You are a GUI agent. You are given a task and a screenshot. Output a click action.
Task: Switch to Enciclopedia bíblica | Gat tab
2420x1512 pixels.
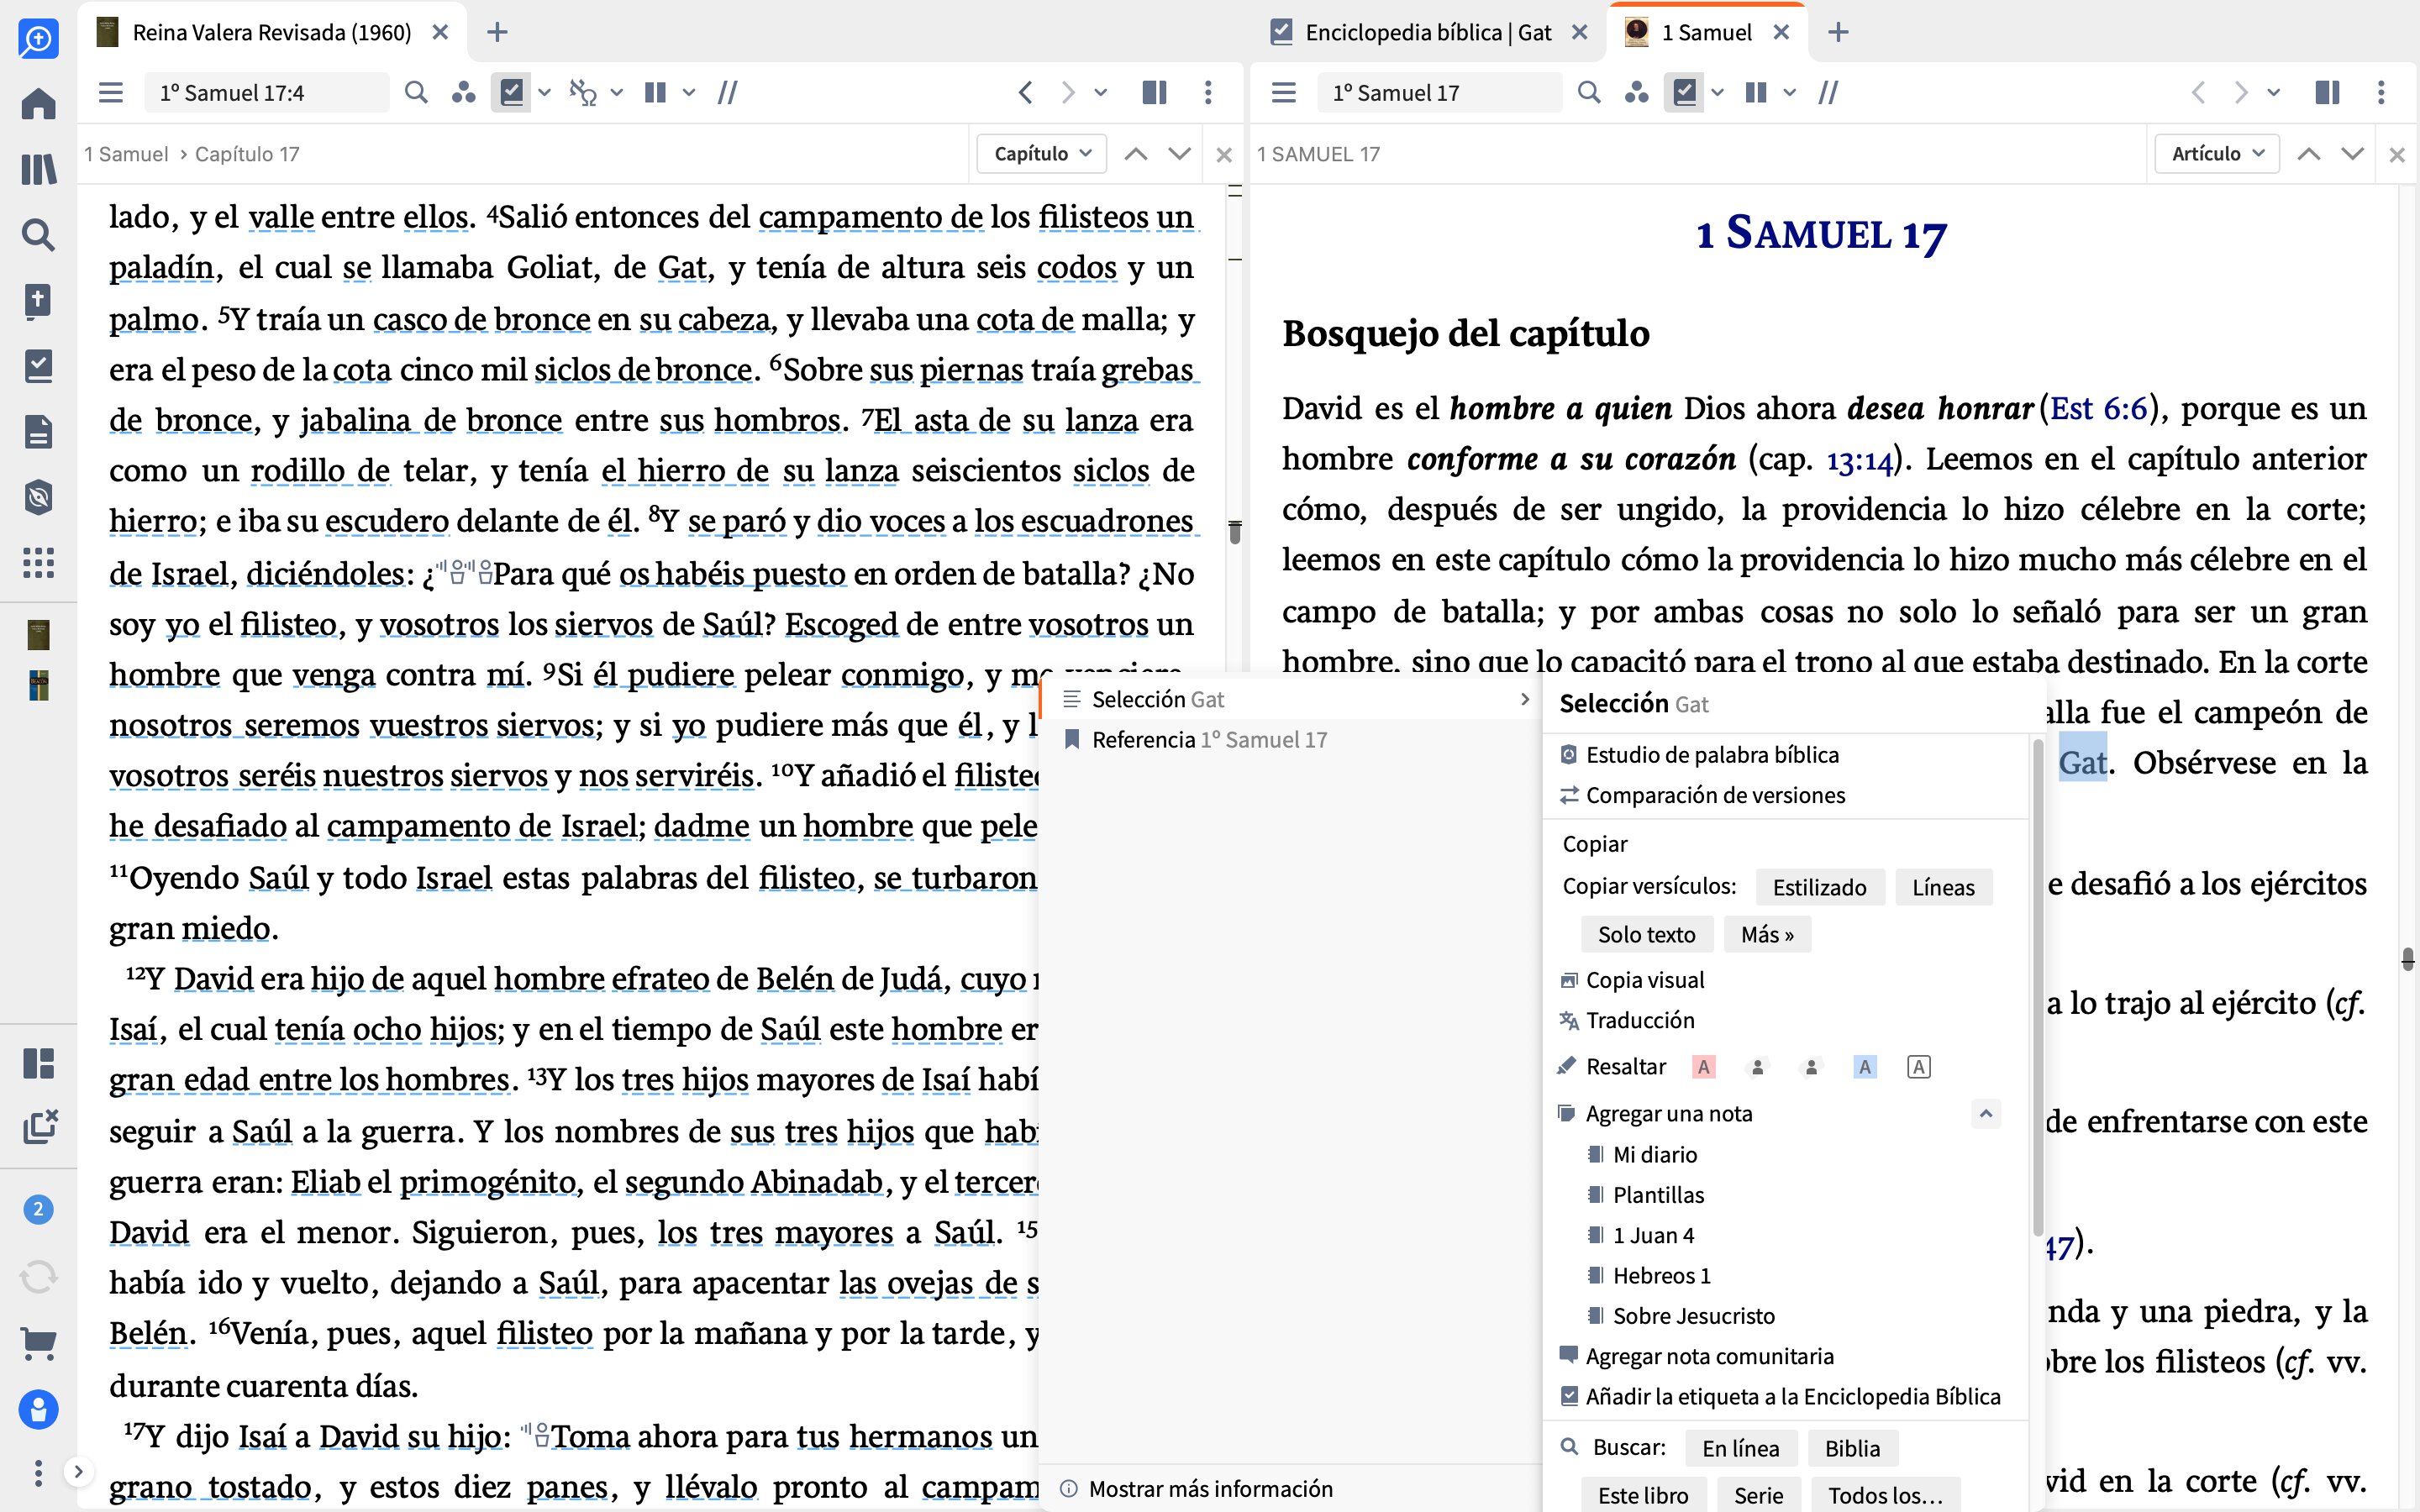pos(1428,32)
